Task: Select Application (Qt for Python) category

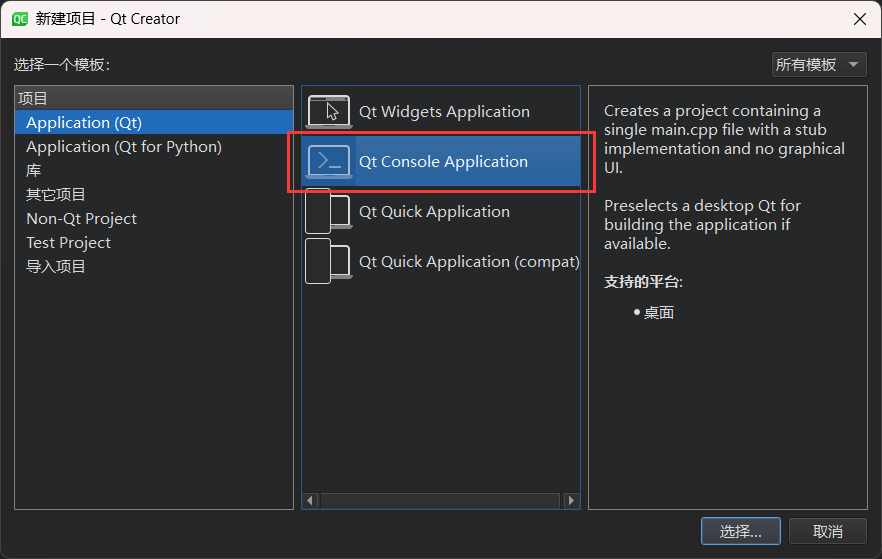Action: (x=124, y=147)
